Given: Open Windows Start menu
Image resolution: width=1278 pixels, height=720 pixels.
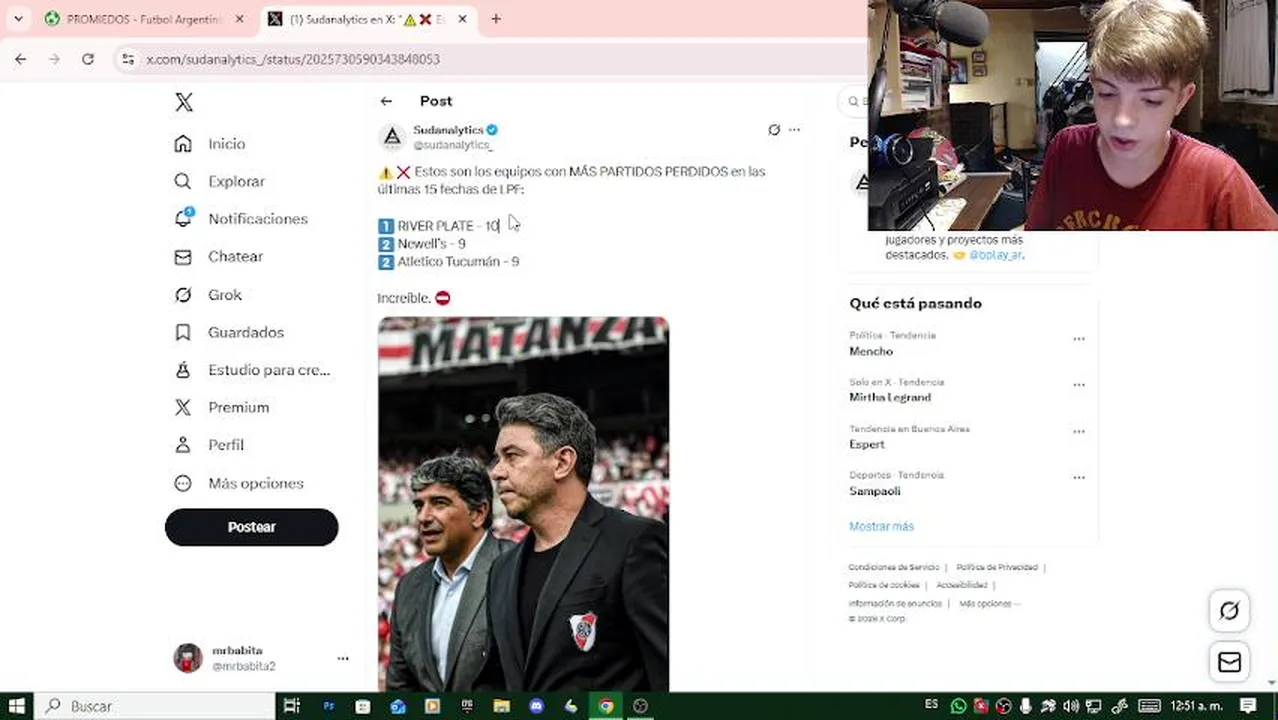Looking at the screenshot, I should click(17, 706).
